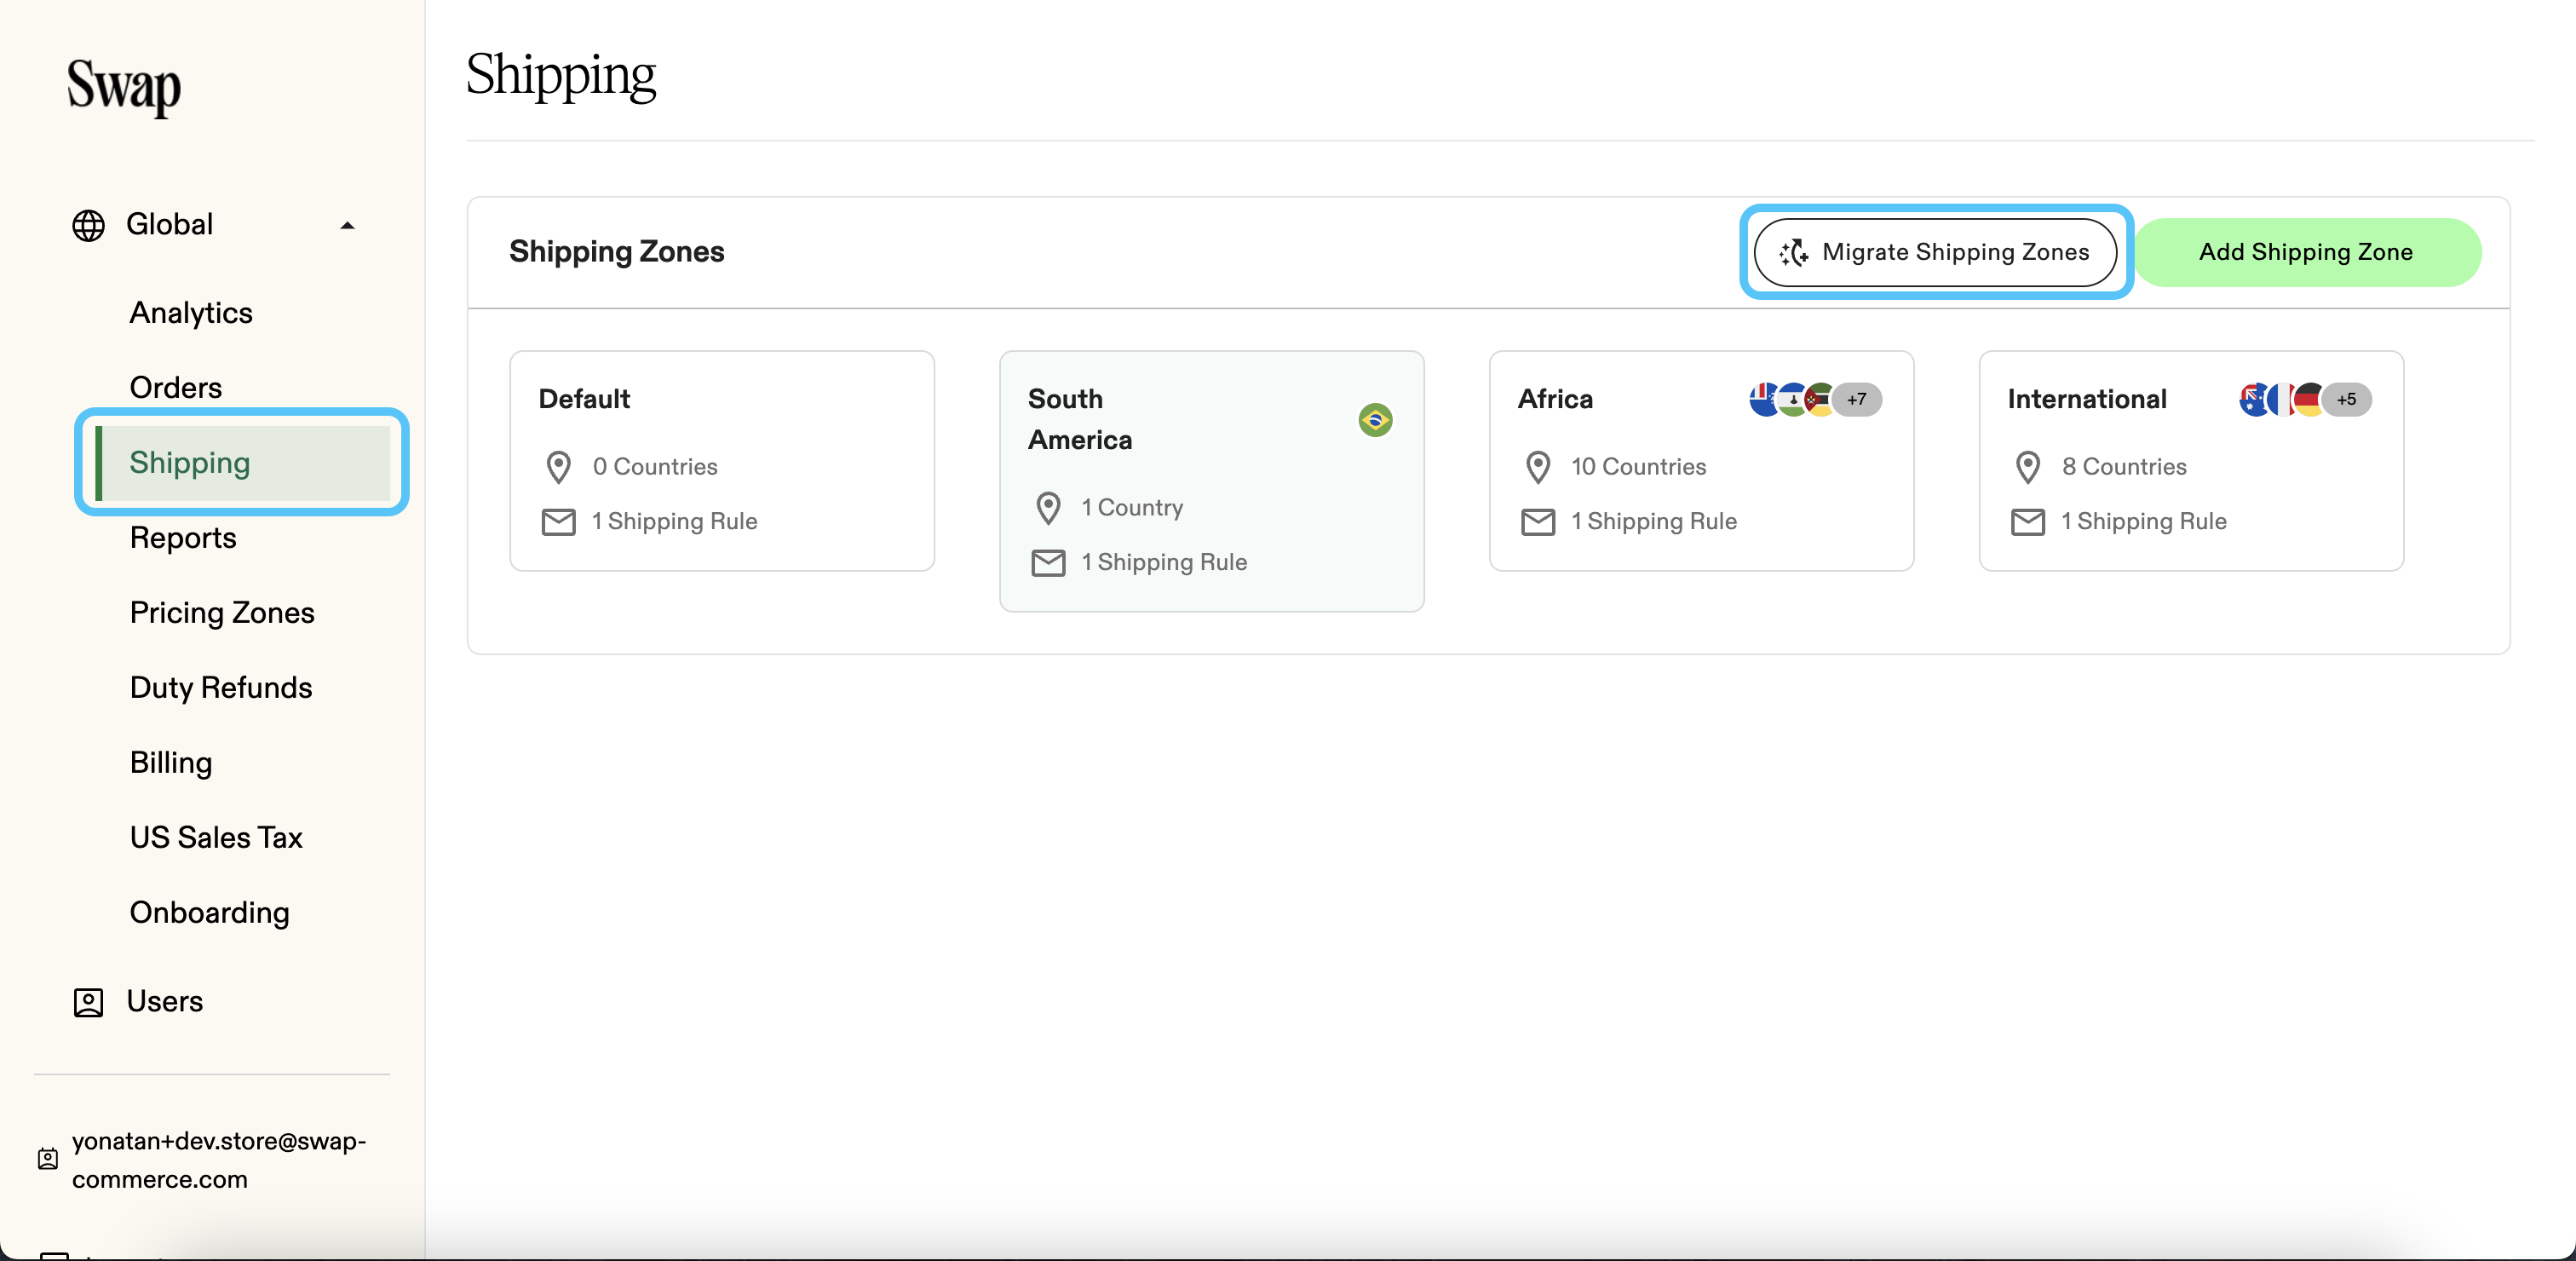
Task: Click the yonatan+dev.store account email
Action: (x=219, y=1160)
